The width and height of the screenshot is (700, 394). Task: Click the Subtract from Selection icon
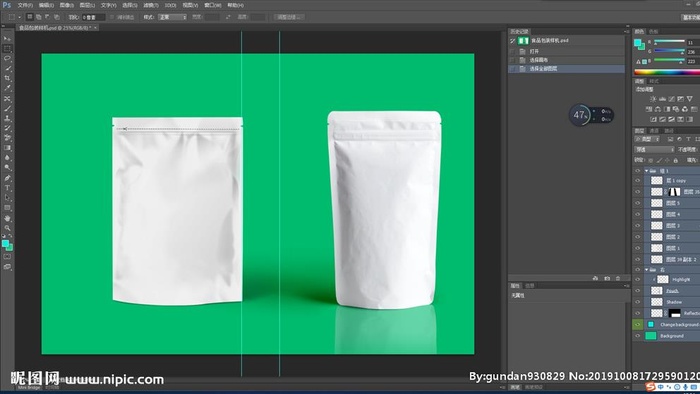[x=48, y=17]
